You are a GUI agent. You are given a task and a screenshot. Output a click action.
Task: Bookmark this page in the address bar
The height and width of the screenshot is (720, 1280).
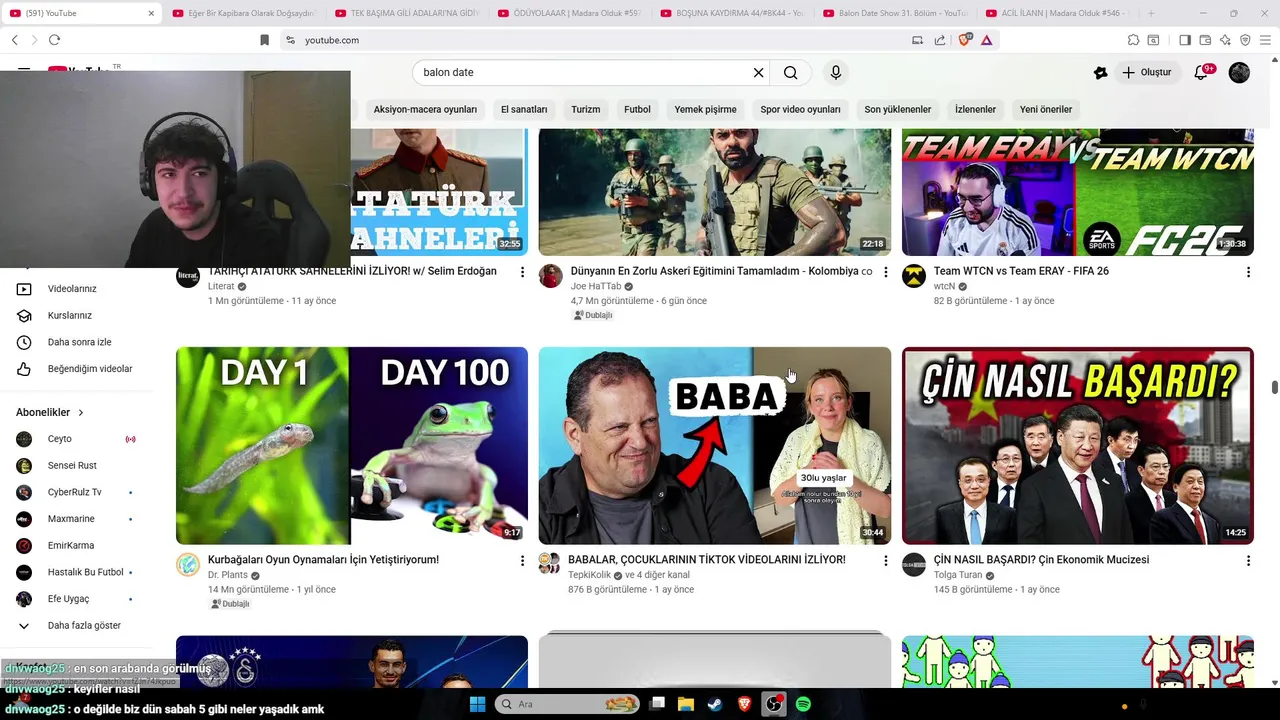tap(264, 40)
